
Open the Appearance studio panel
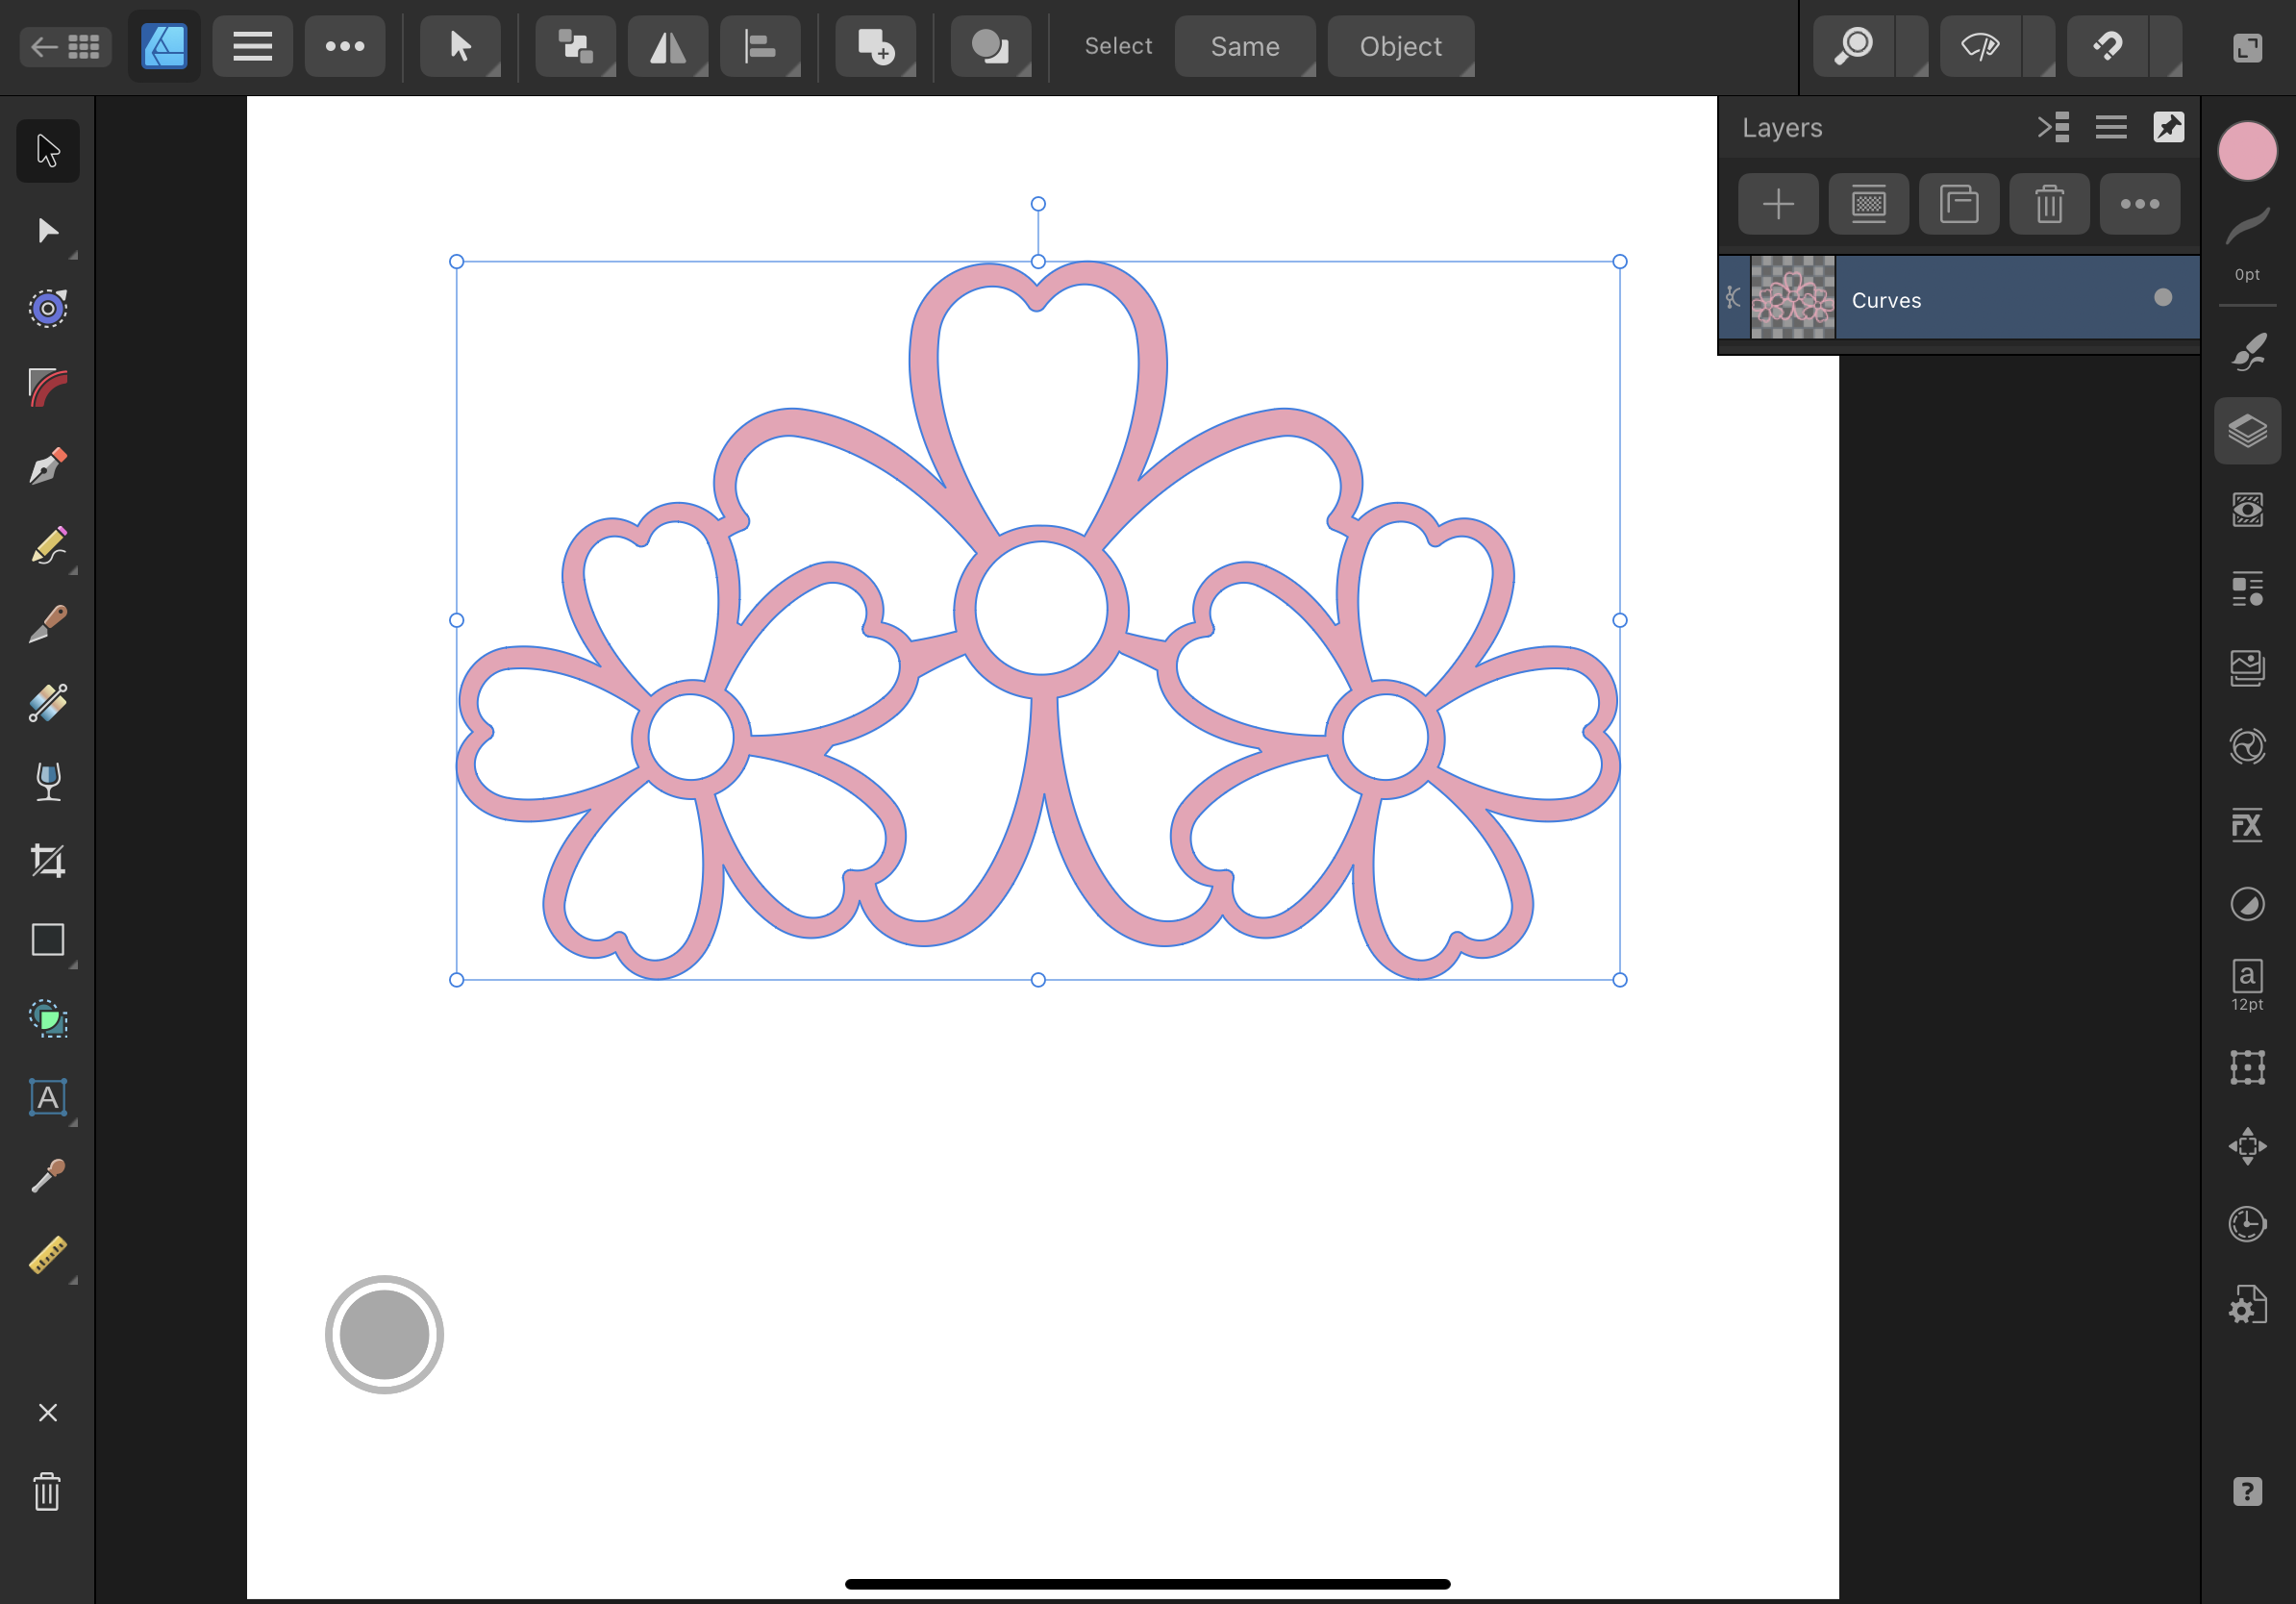(2247, 510)
